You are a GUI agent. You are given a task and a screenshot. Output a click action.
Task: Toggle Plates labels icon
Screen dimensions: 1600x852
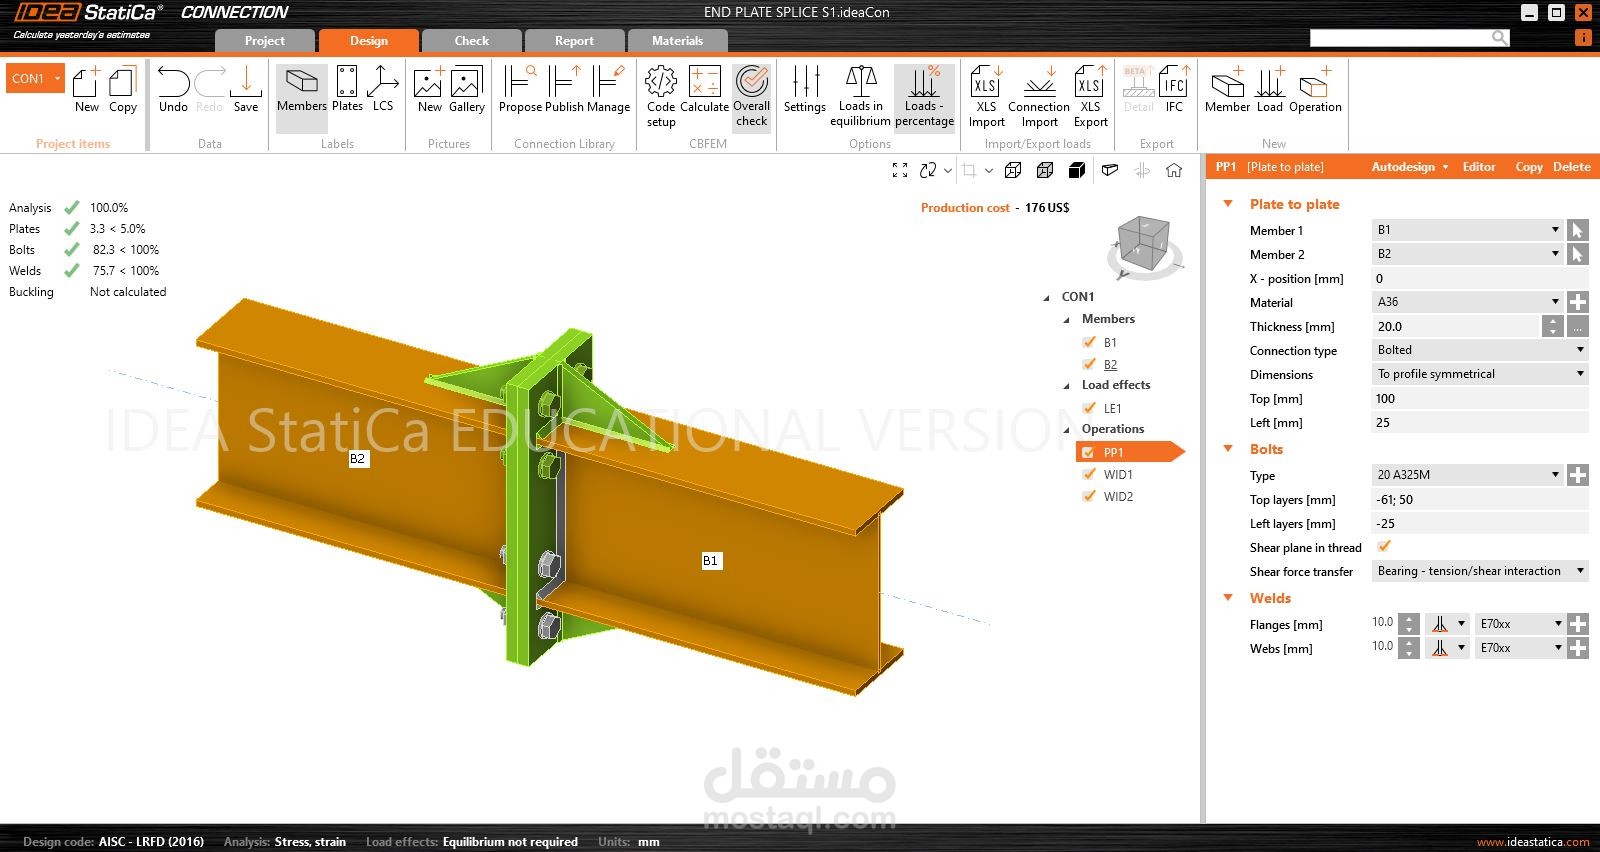point(347,90)
